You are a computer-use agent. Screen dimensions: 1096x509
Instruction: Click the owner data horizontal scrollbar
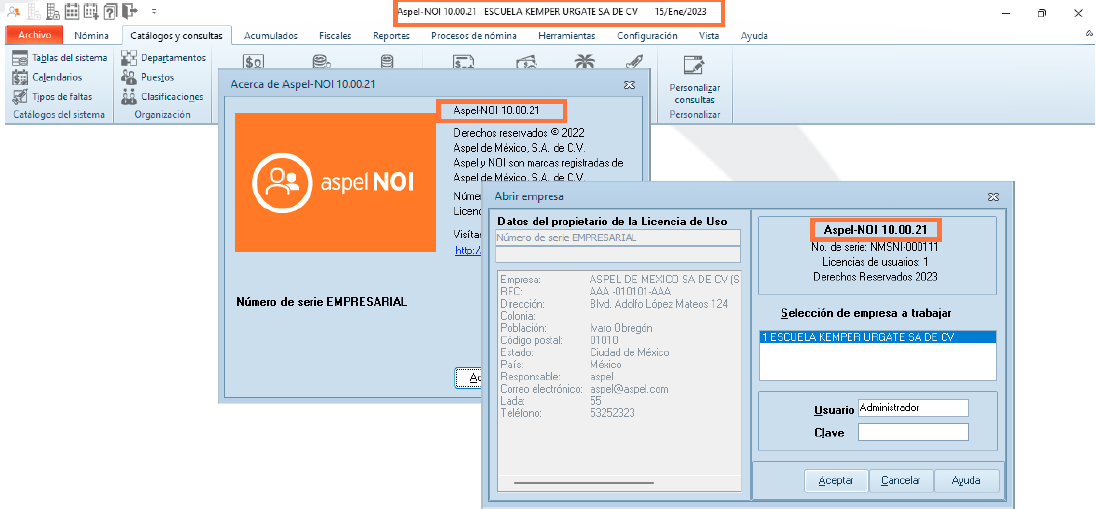point(586,482)
